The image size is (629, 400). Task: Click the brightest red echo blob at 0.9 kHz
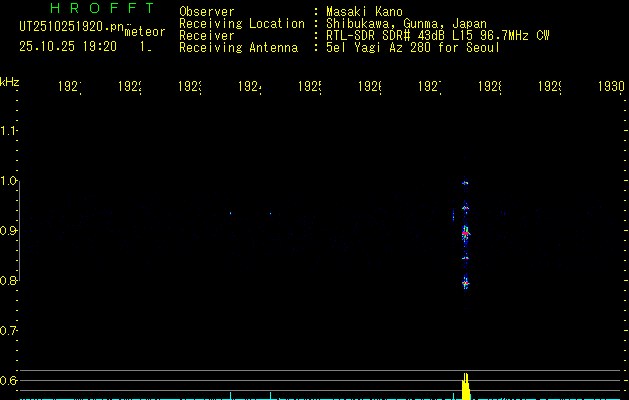465,233
